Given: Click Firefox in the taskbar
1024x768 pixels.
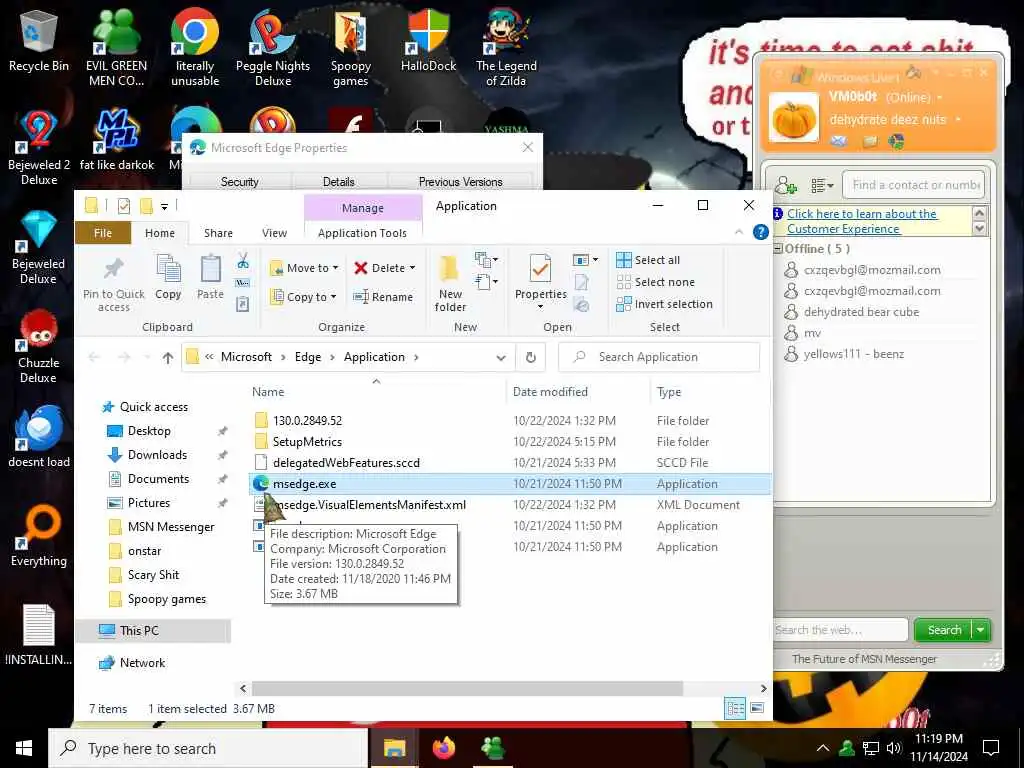Looking at the screenshot, I should [x=444, y=748].
